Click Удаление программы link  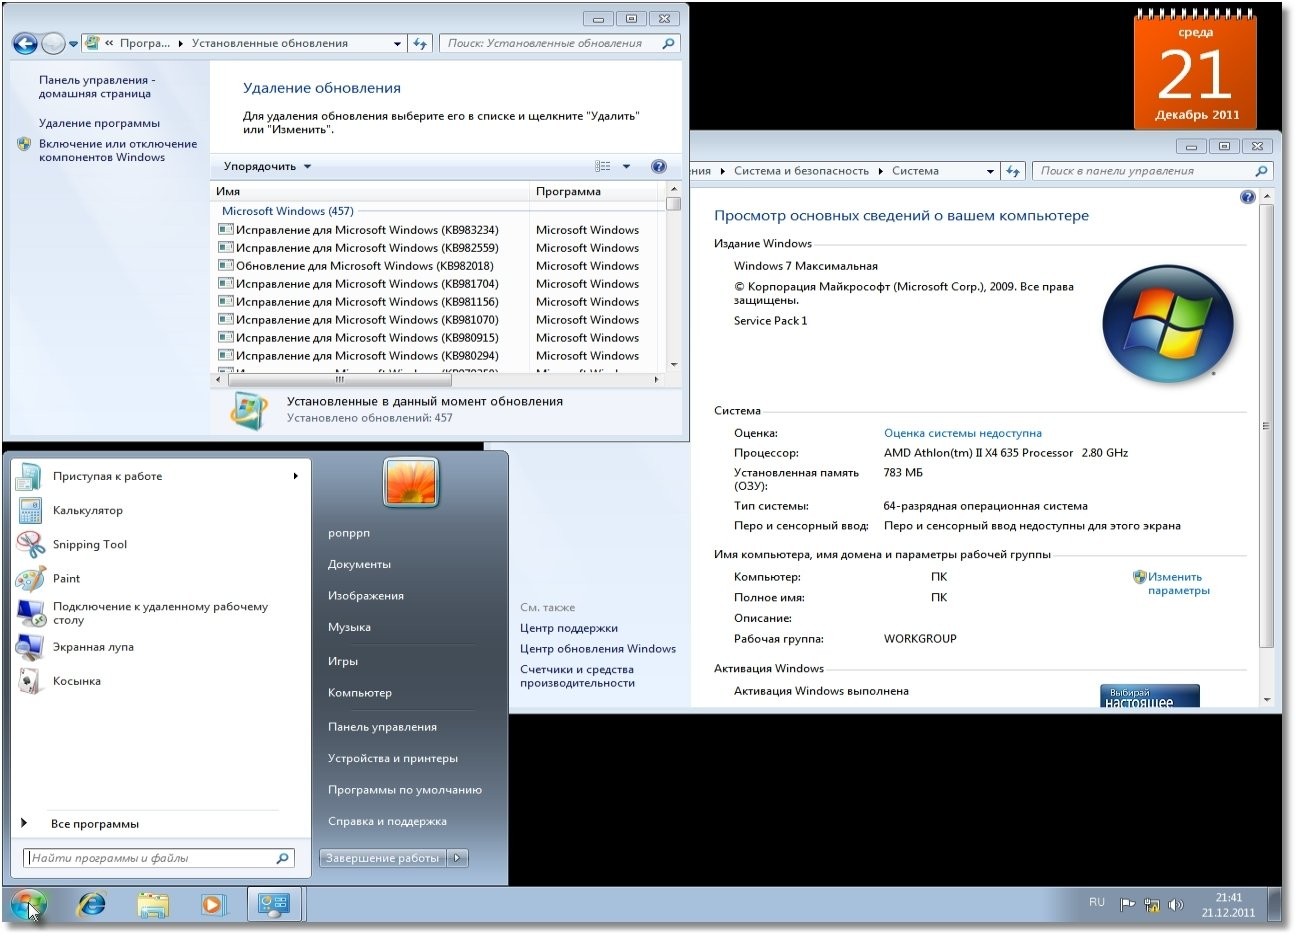pos(99,123)
